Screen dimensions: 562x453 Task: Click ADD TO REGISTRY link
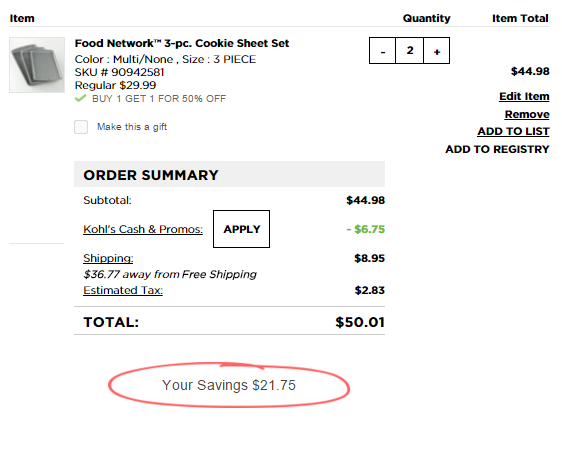(x=497, y=149)
